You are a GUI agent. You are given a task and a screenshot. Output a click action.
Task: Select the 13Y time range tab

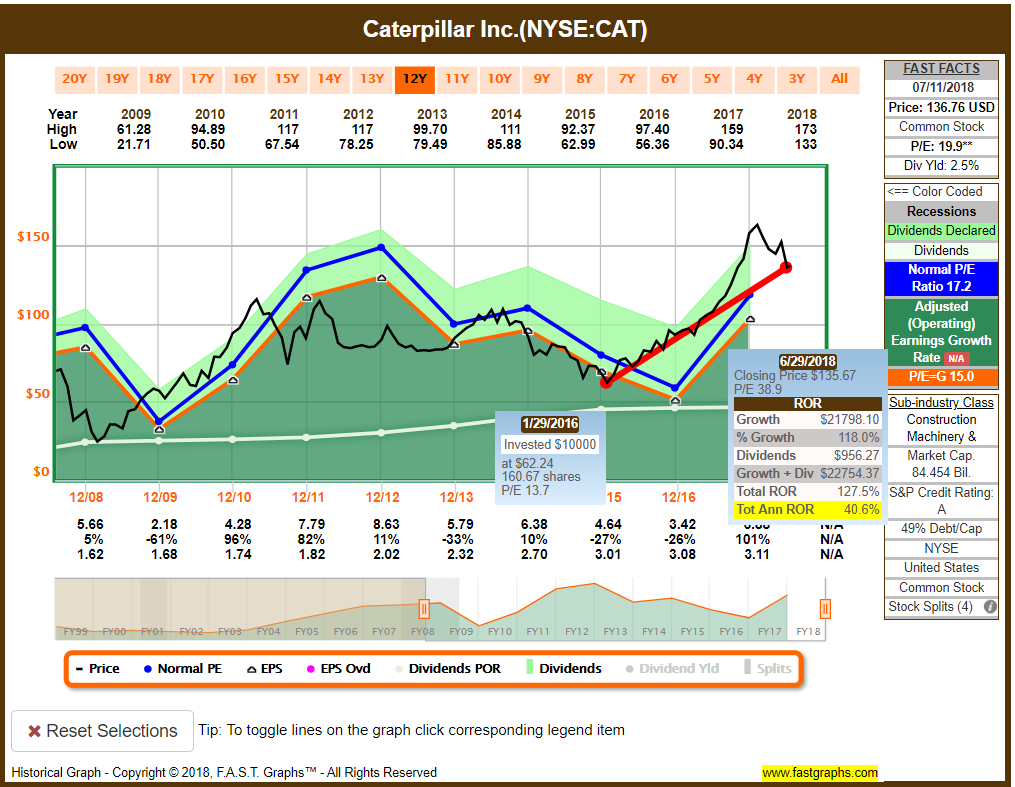pyautogui.click(x=372, y=79)
